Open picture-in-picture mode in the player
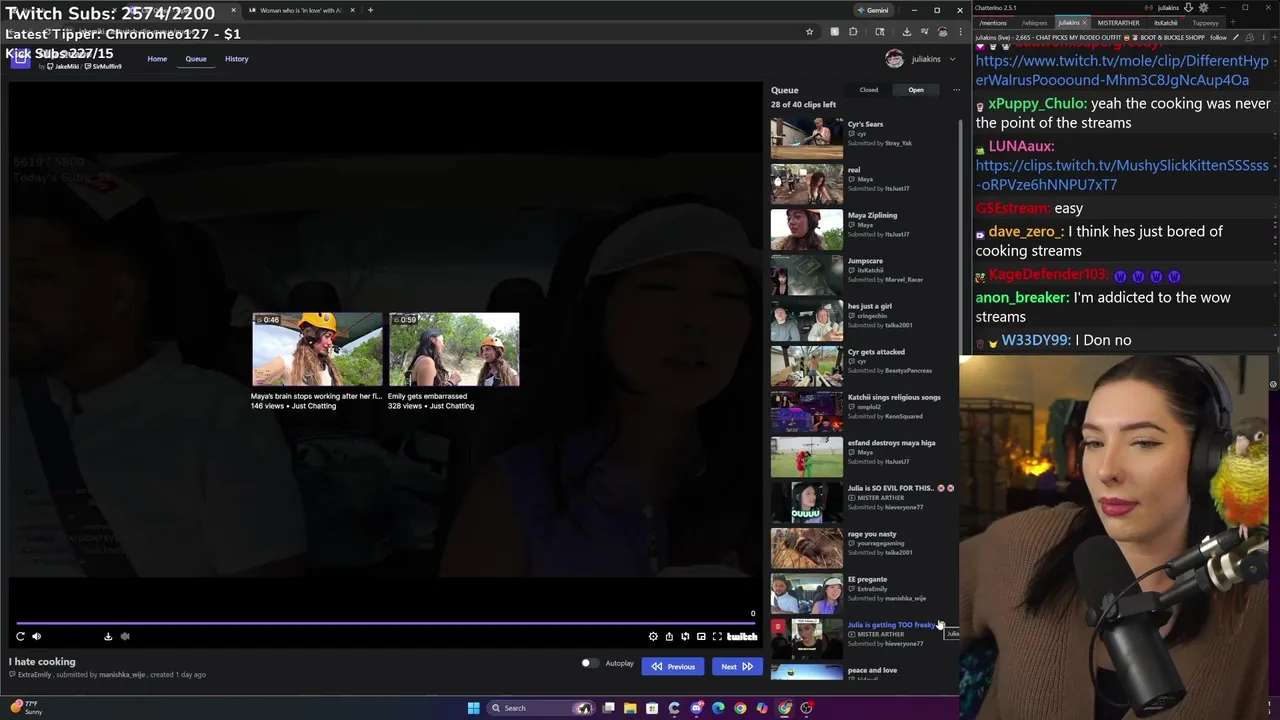The height and width of the screenshot is (720, 1280). tap(701, 636)
